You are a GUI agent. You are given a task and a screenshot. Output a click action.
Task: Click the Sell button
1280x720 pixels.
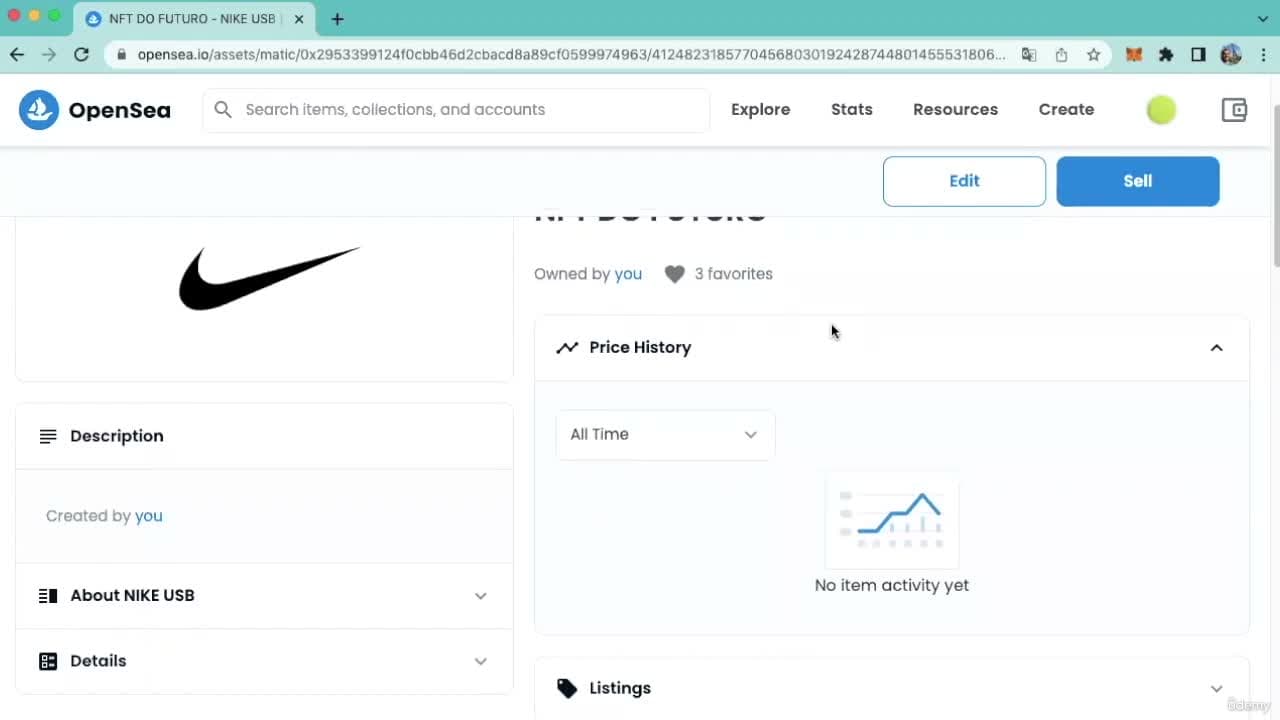[x=1138, y=181]
